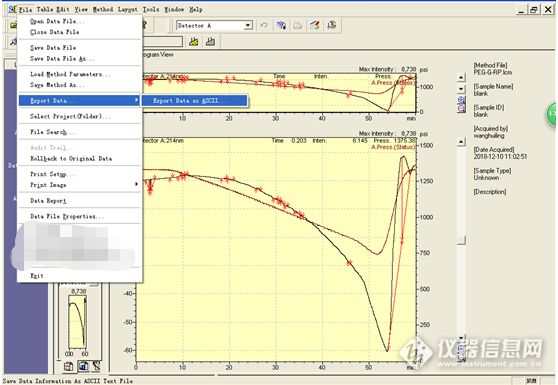Click the zoom-out magnifier icon beside upper chromatogram
Viewport: 558px width, 385px height.
[461, 108]
